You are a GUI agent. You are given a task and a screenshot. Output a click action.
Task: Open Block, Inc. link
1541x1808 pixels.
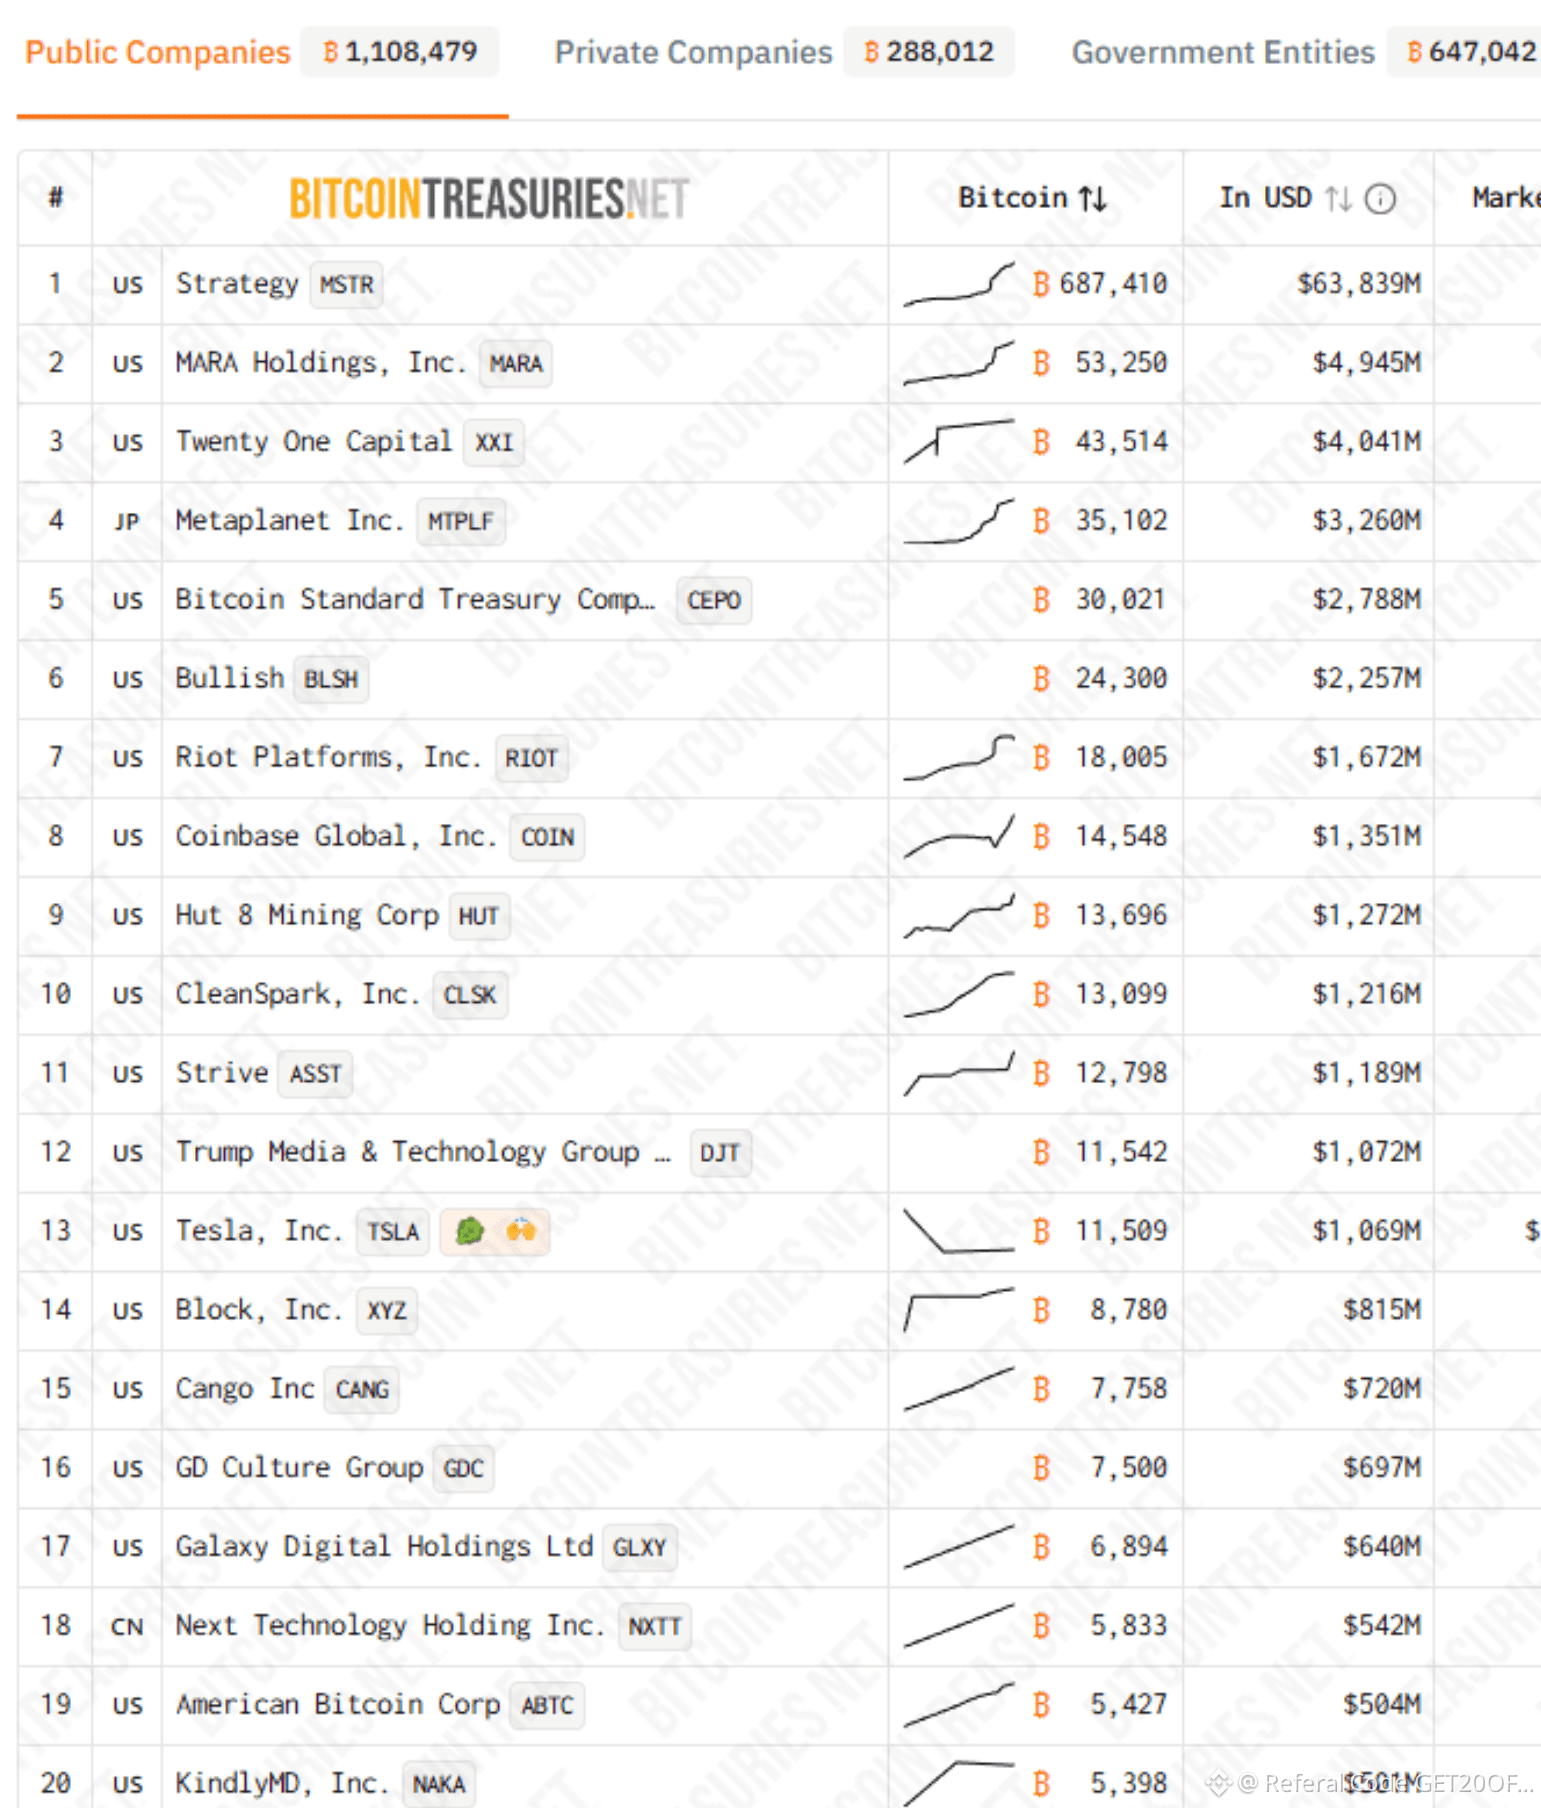pyautogui.click(x=260, y=1310)
